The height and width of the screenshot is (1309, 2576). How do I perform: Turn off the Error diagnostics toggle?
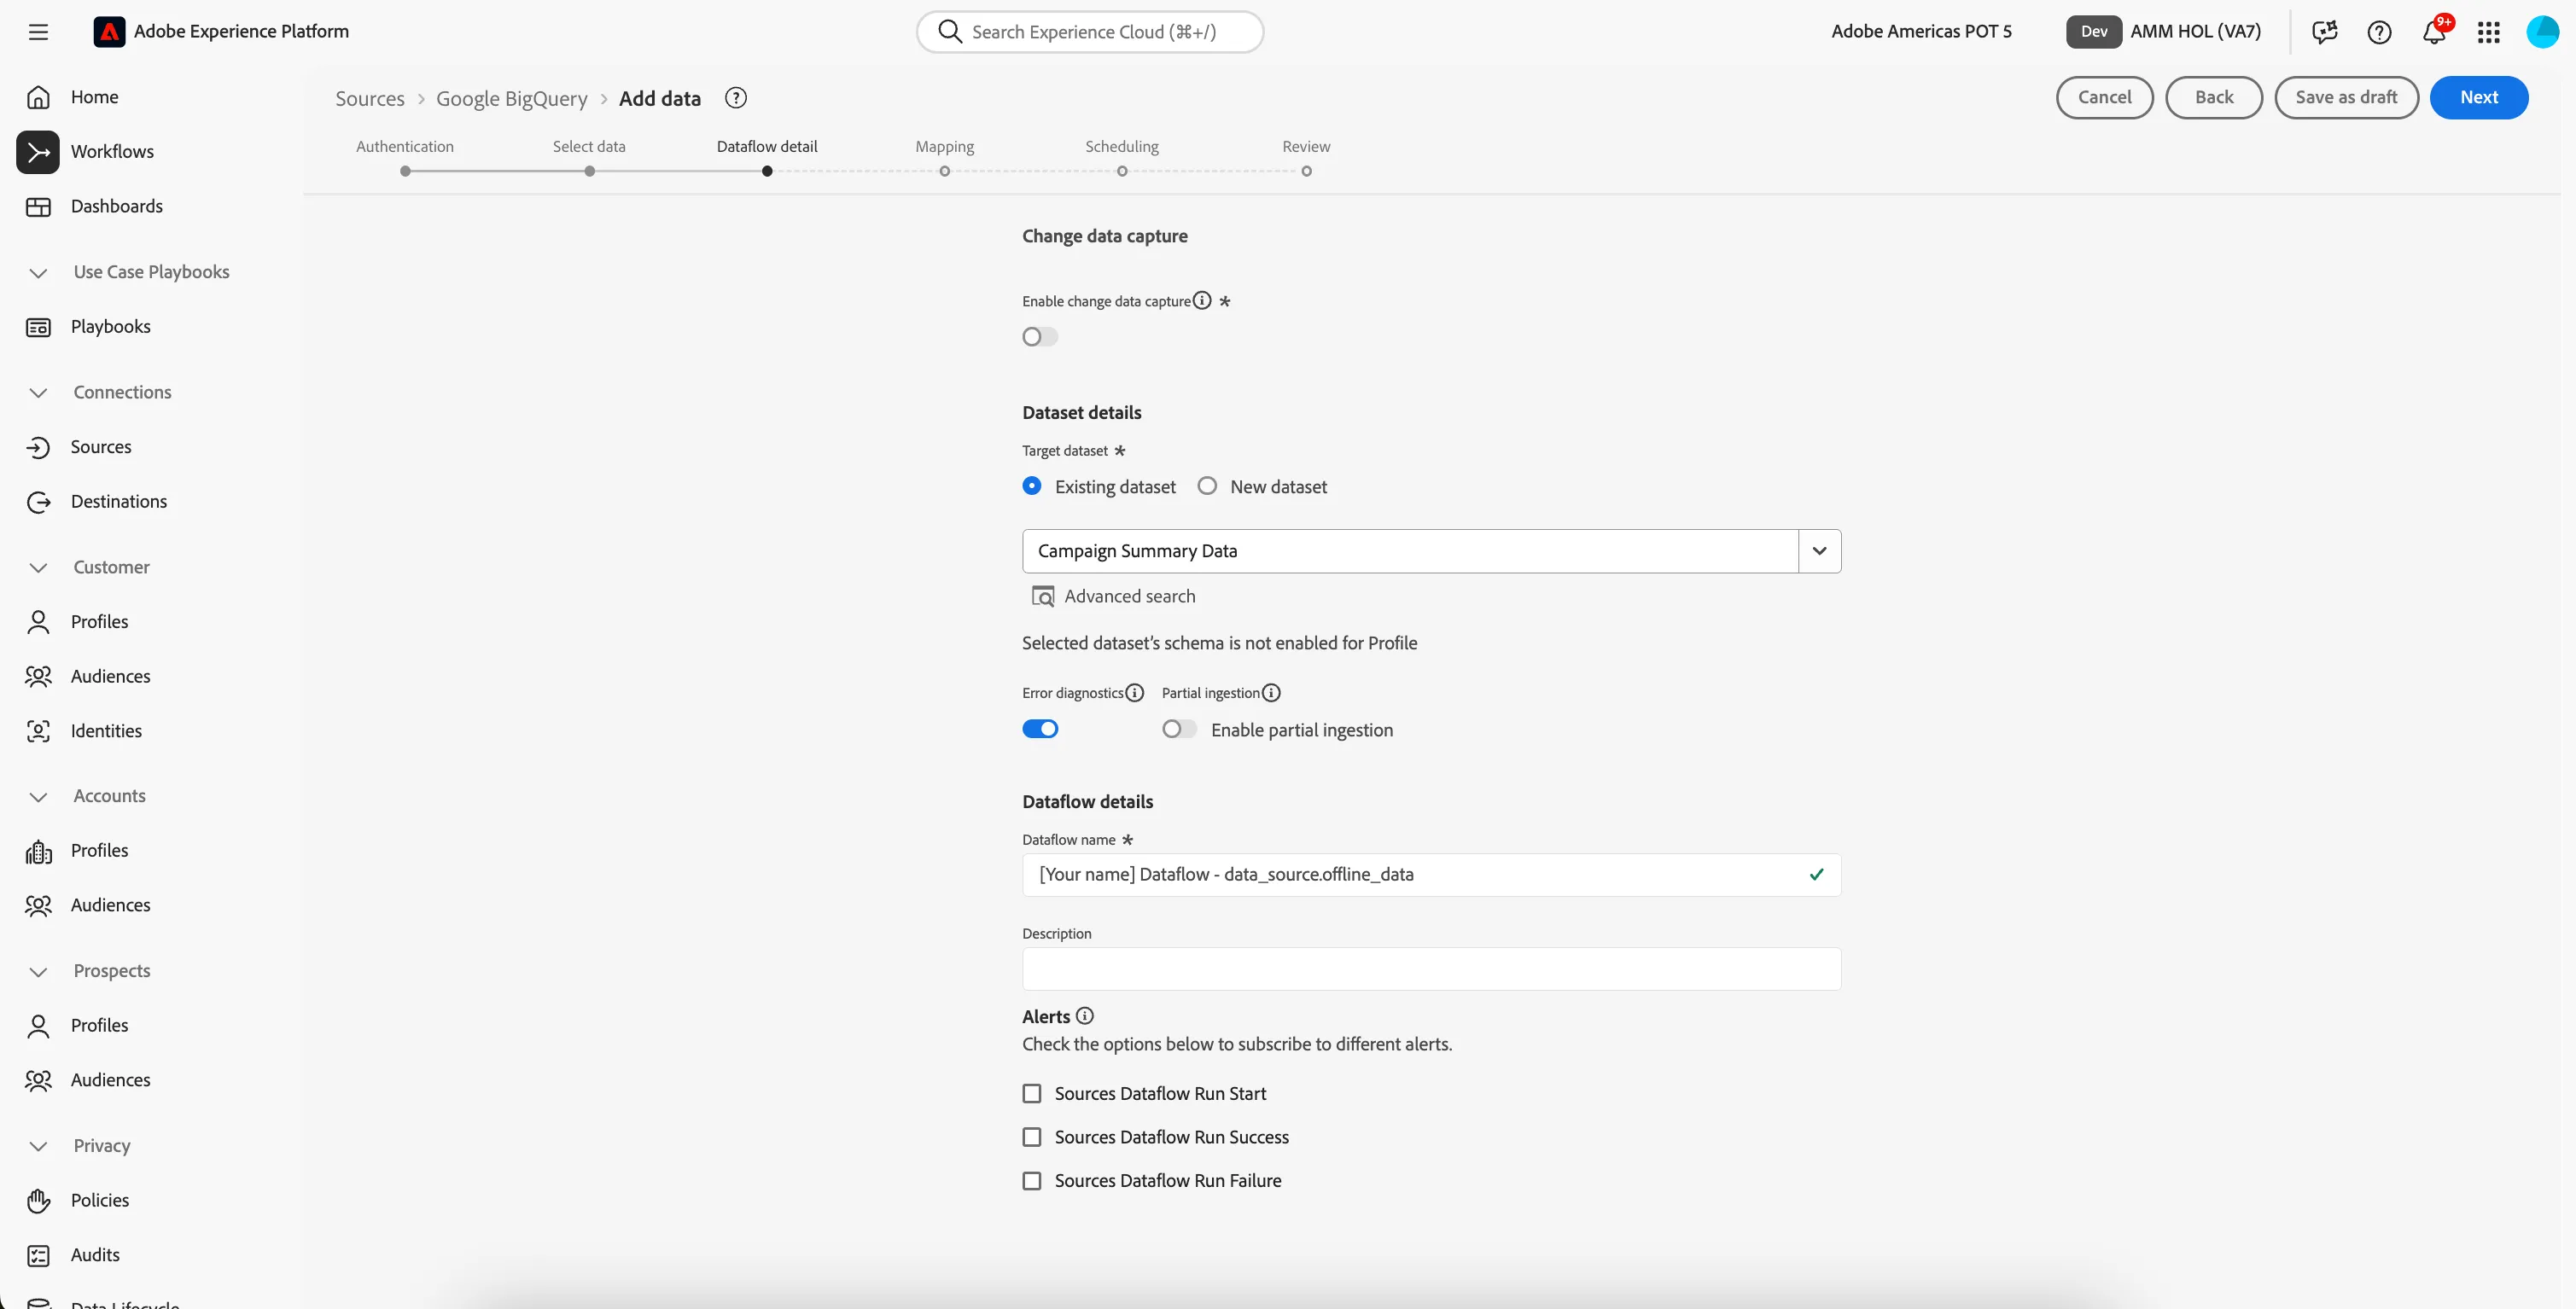point(1040,729)
